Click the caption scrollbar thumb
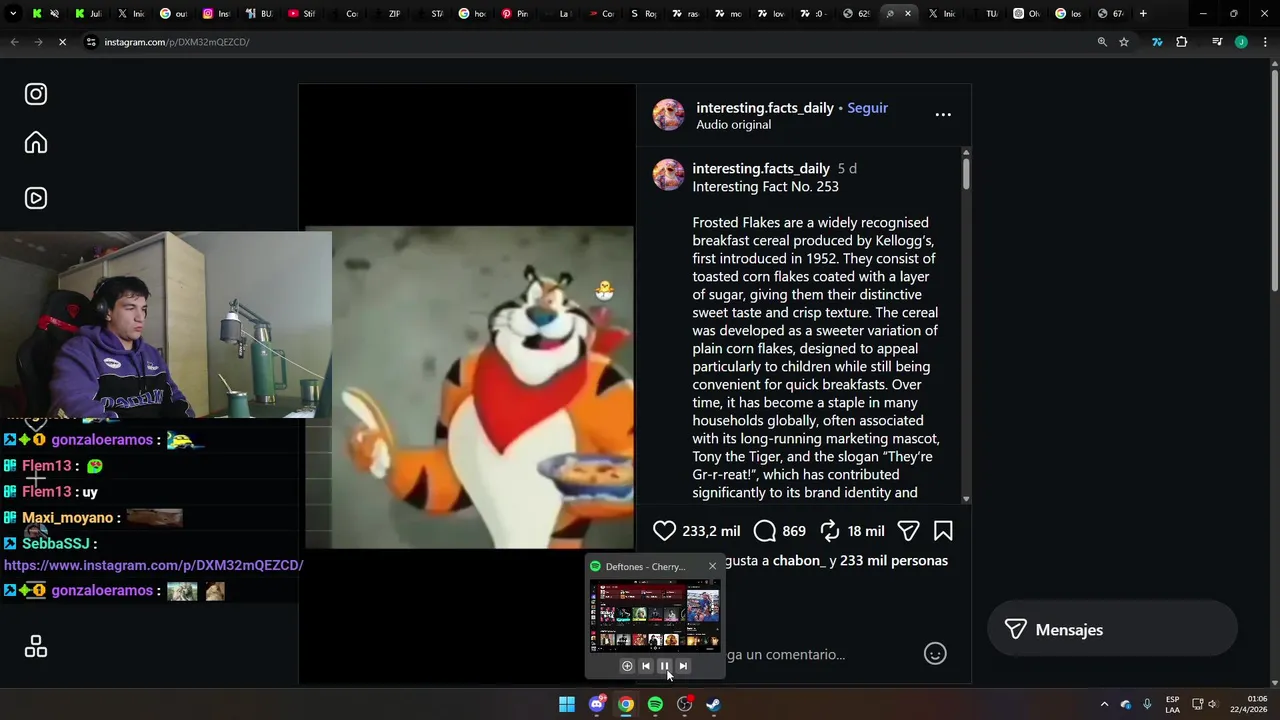The width and height of the screenshot is (1280, 720). tap(966, 172)
